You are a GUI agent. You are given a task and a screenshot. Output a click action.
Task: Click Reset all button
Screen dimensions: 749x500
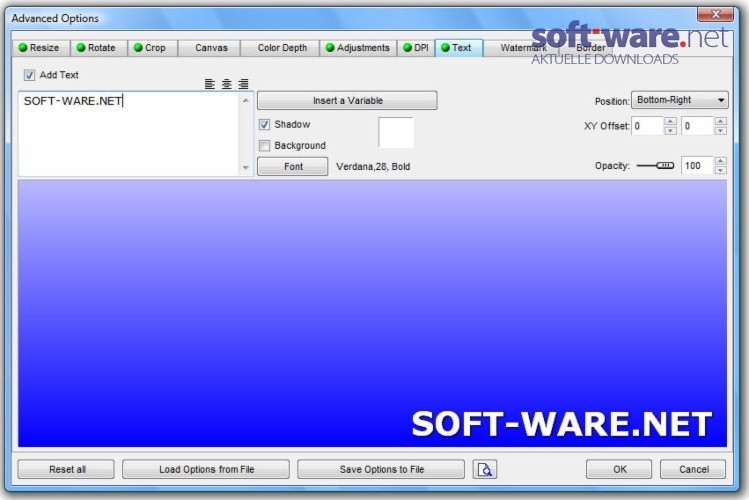click(x=66, y=469)
